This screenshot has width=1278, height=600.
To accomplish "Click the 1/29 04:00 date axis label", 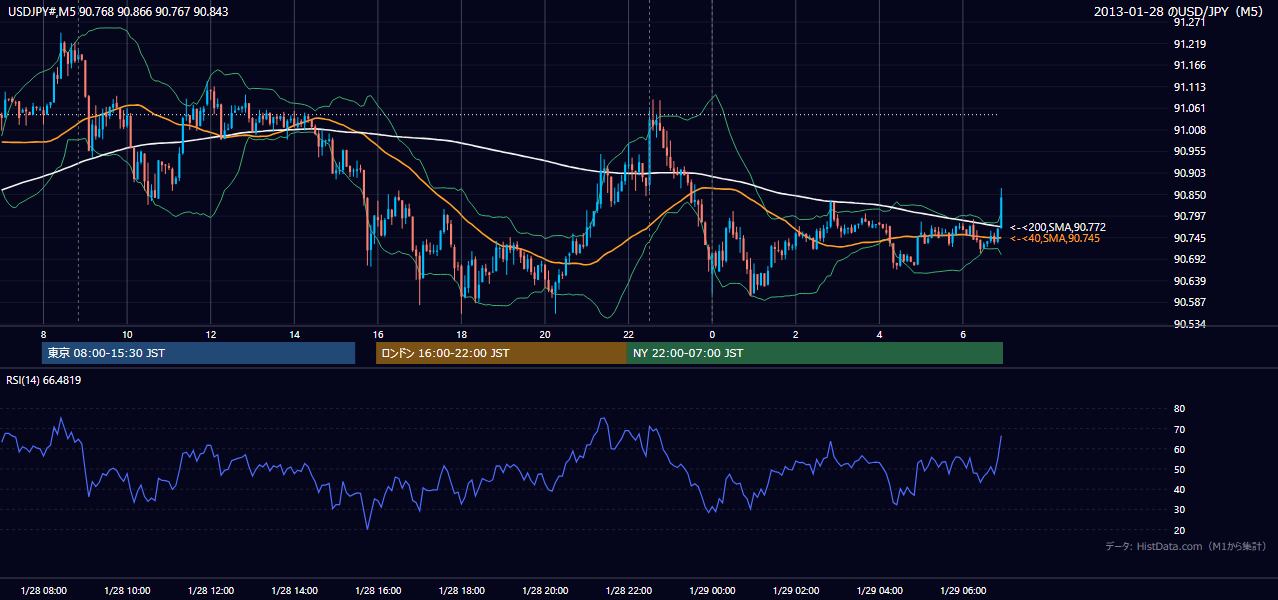I will 880,590.
